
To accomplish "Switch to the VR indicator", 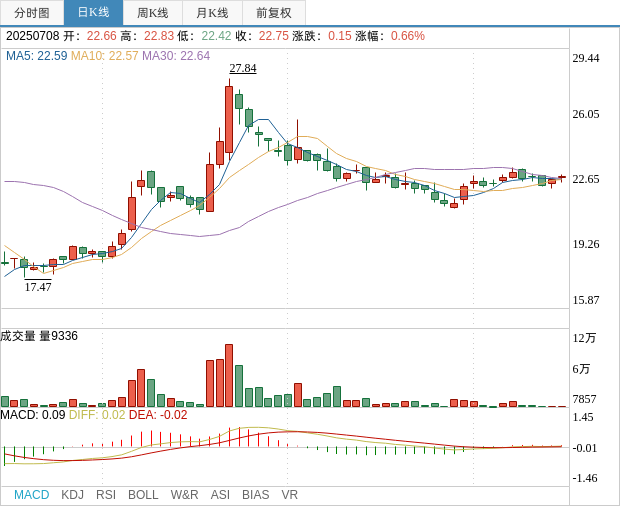I will [x=289, y=495].
